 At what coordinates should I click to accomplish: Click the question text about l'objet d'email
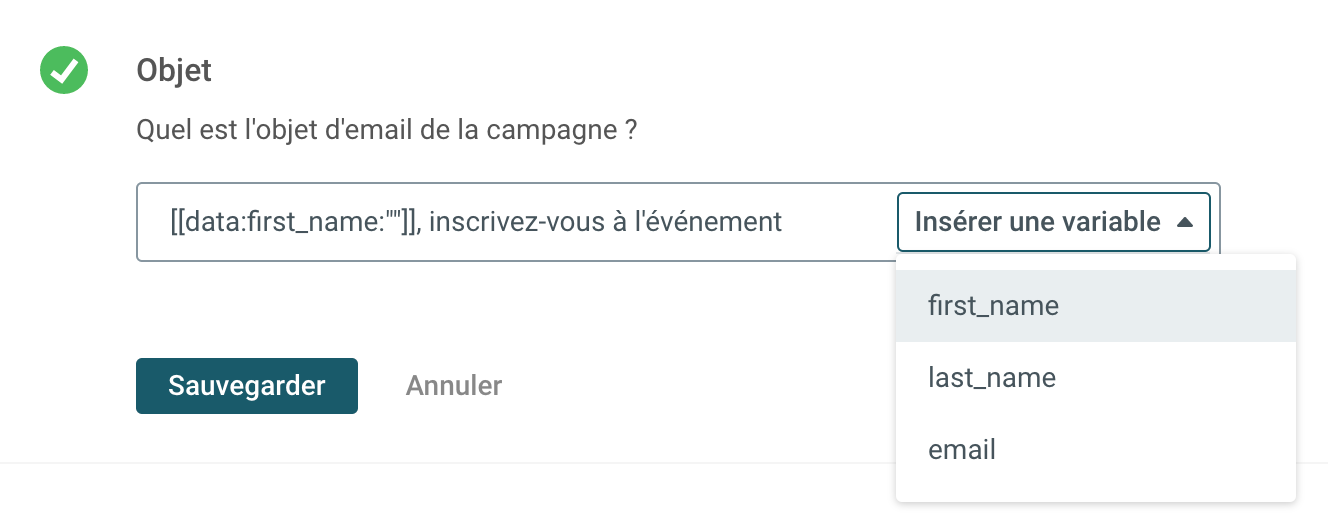pyautogui.click(x=387, y=130)
